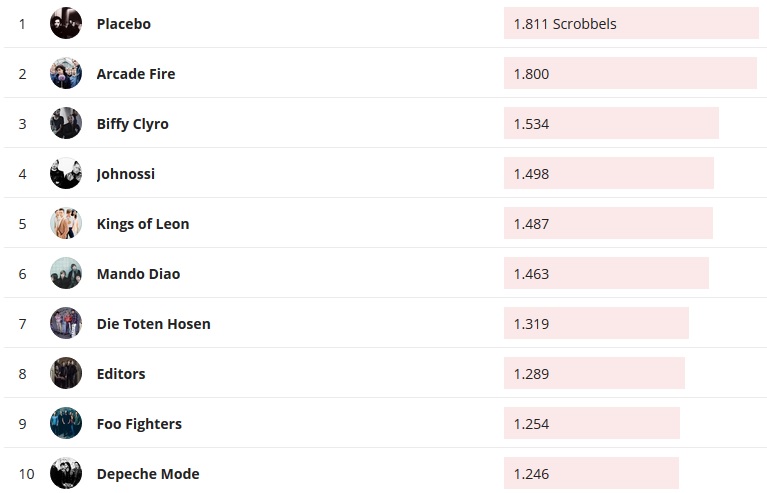Viewport: 767px width, 493px height.
Task: Open Kings of Leon artist link
Action: click(143, 223)
